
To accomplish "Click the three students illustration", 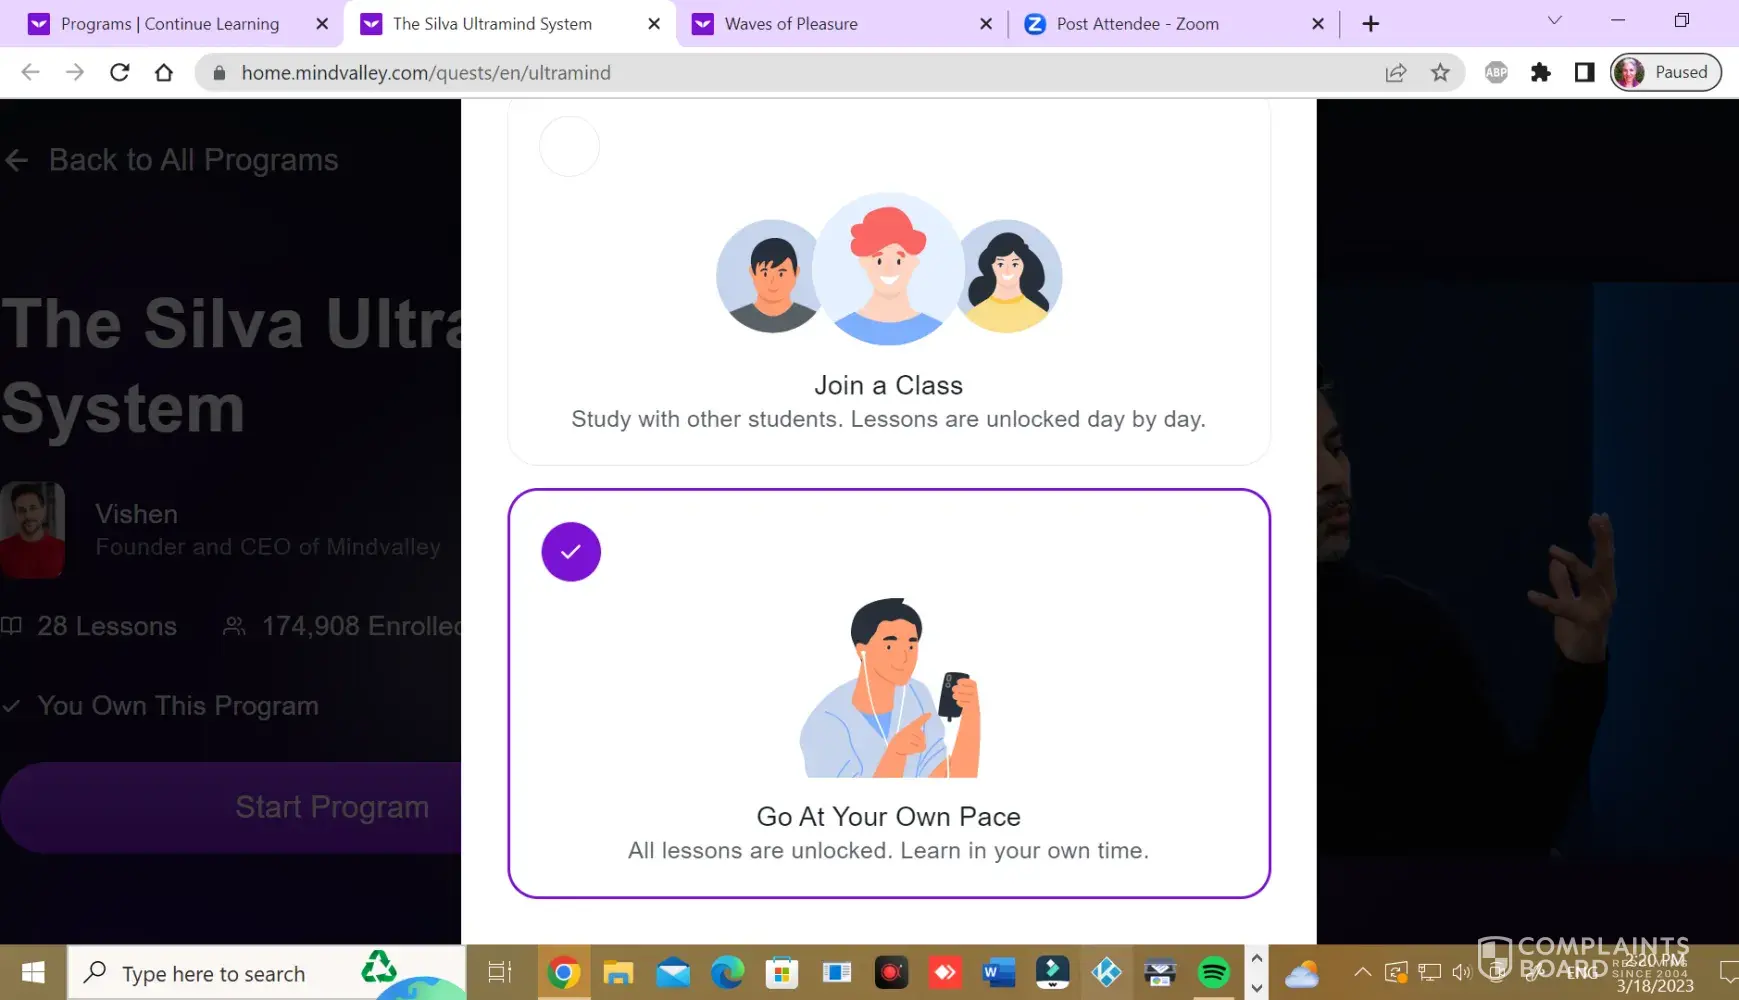I will (889, 270).
